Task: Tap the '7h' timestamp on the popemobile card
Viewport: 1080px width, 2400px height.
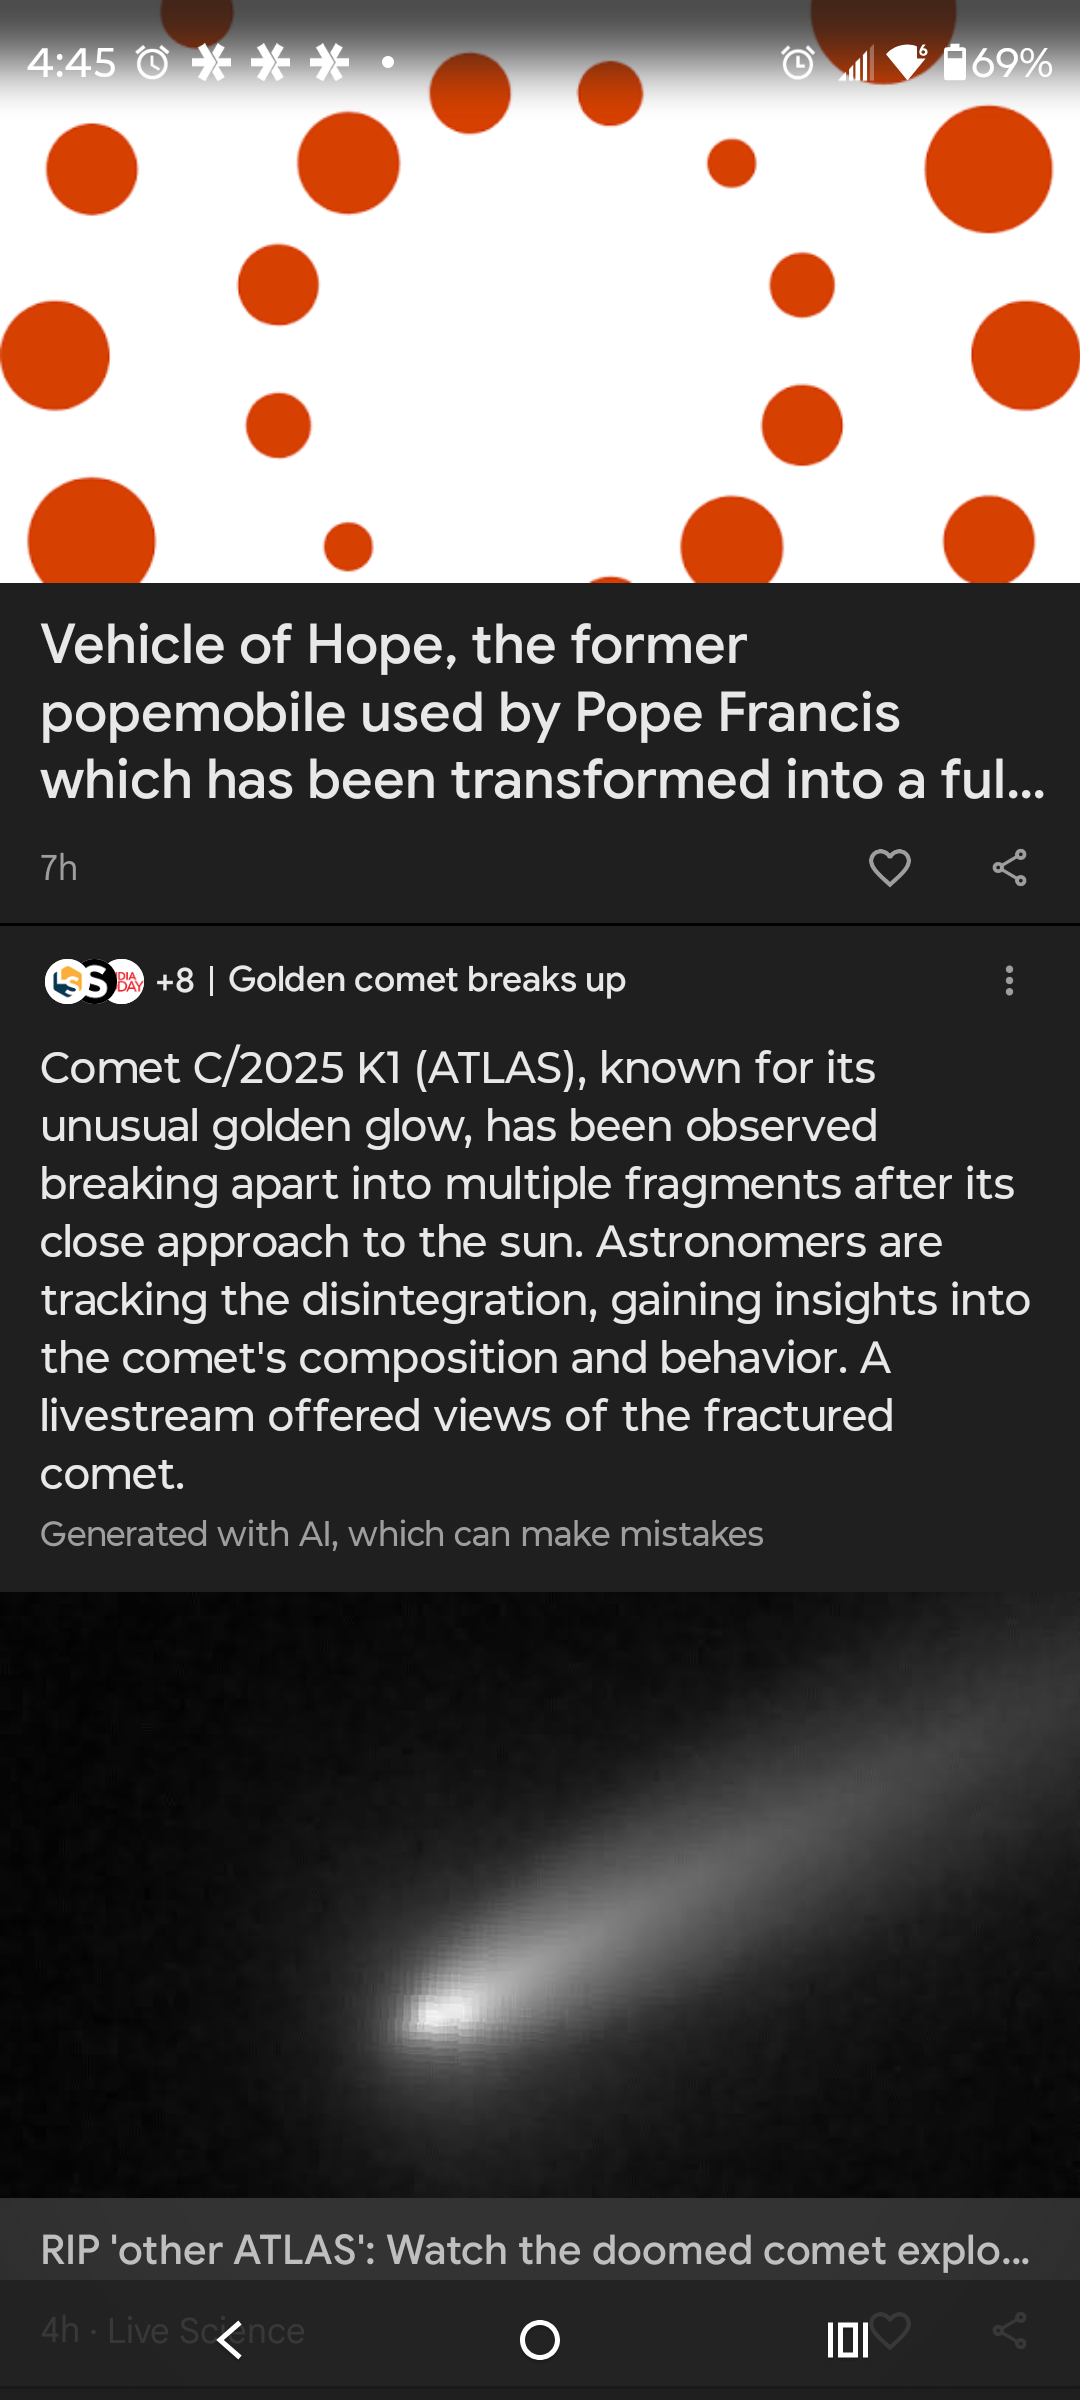Action: 57,868
